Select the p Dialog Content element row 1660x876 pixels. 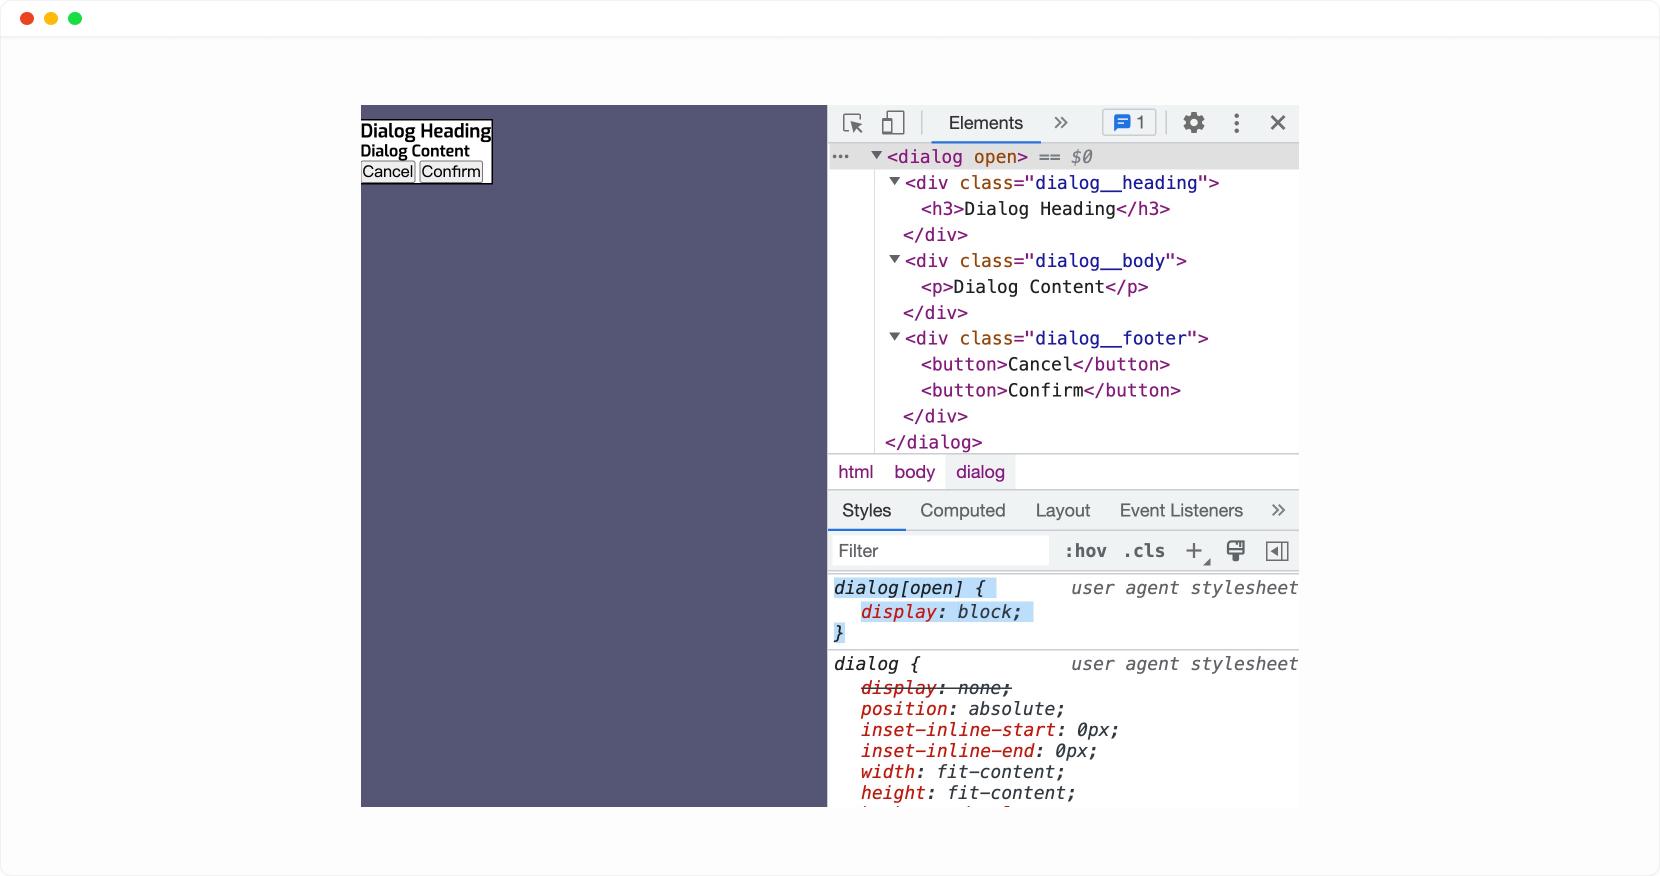tap(1034, 287)
